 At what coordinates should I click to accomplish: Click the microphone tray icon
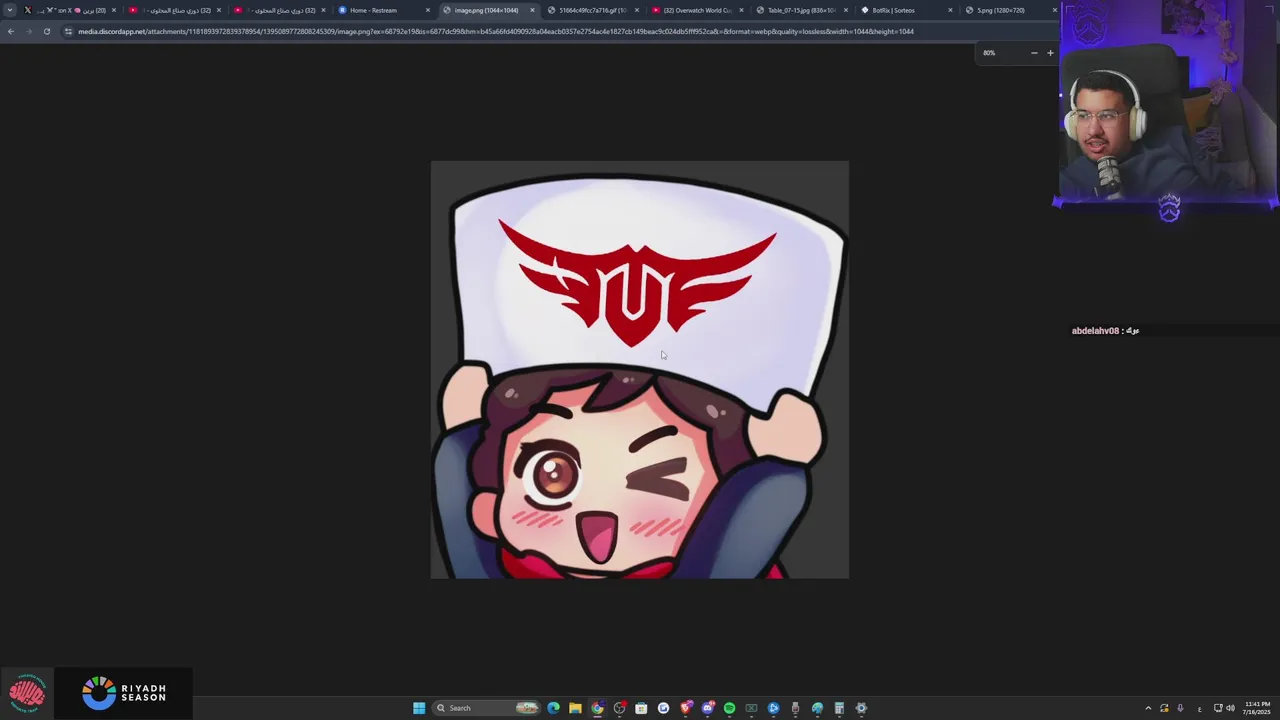[x=1180, y=708]
